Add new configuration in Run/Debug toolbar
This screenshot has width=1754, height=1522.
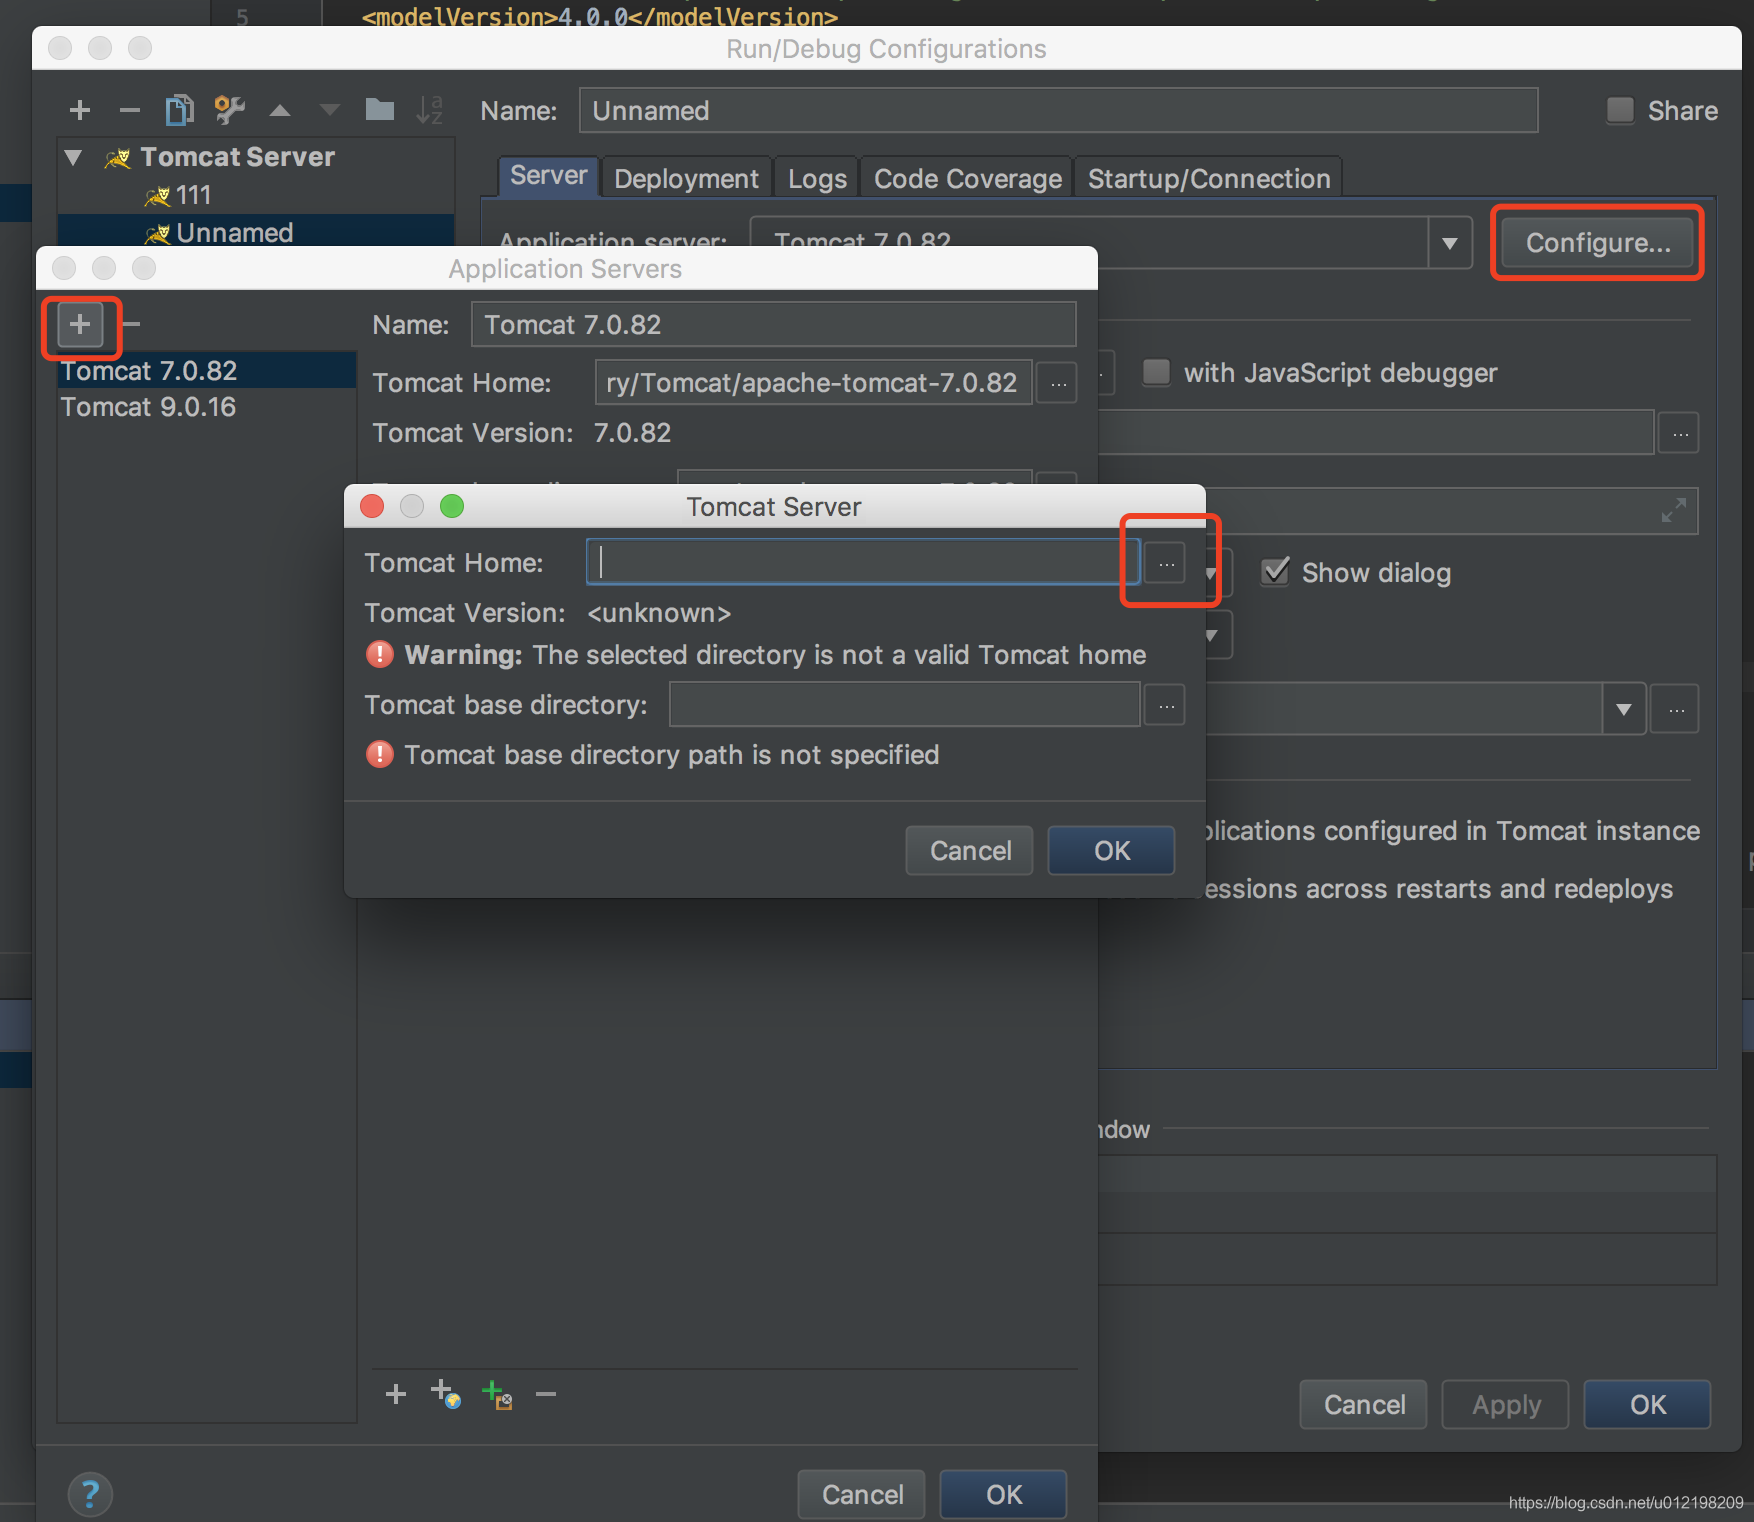point(80,110)
